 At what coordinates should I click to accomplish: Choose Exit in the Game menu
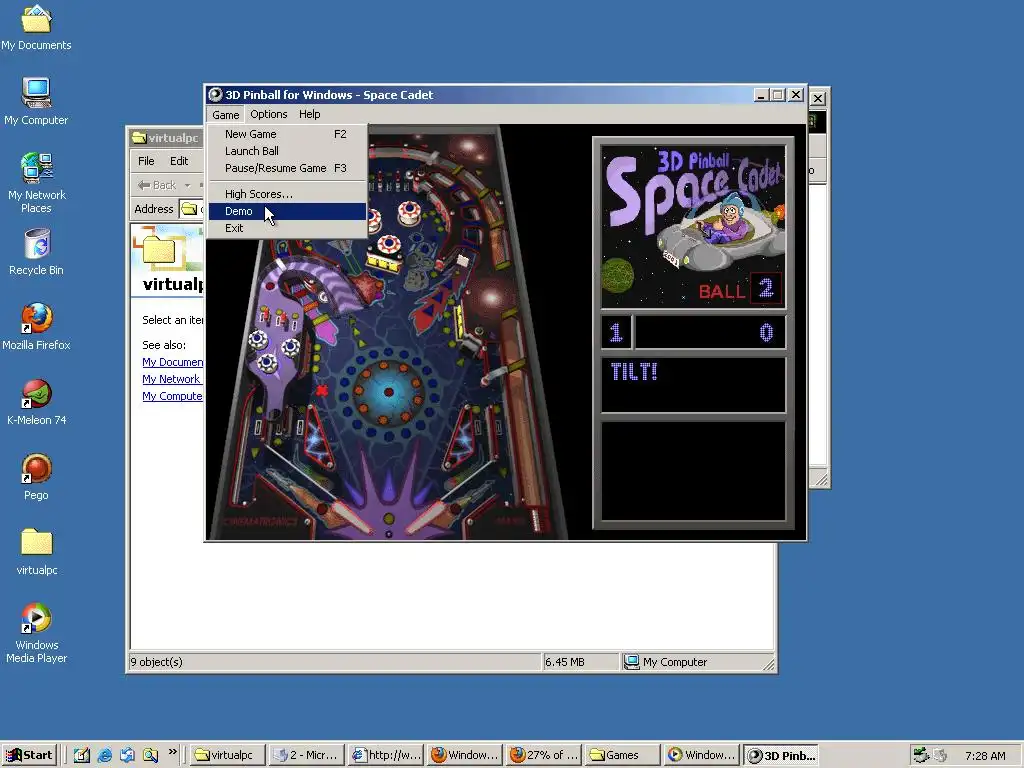point(287,228)
